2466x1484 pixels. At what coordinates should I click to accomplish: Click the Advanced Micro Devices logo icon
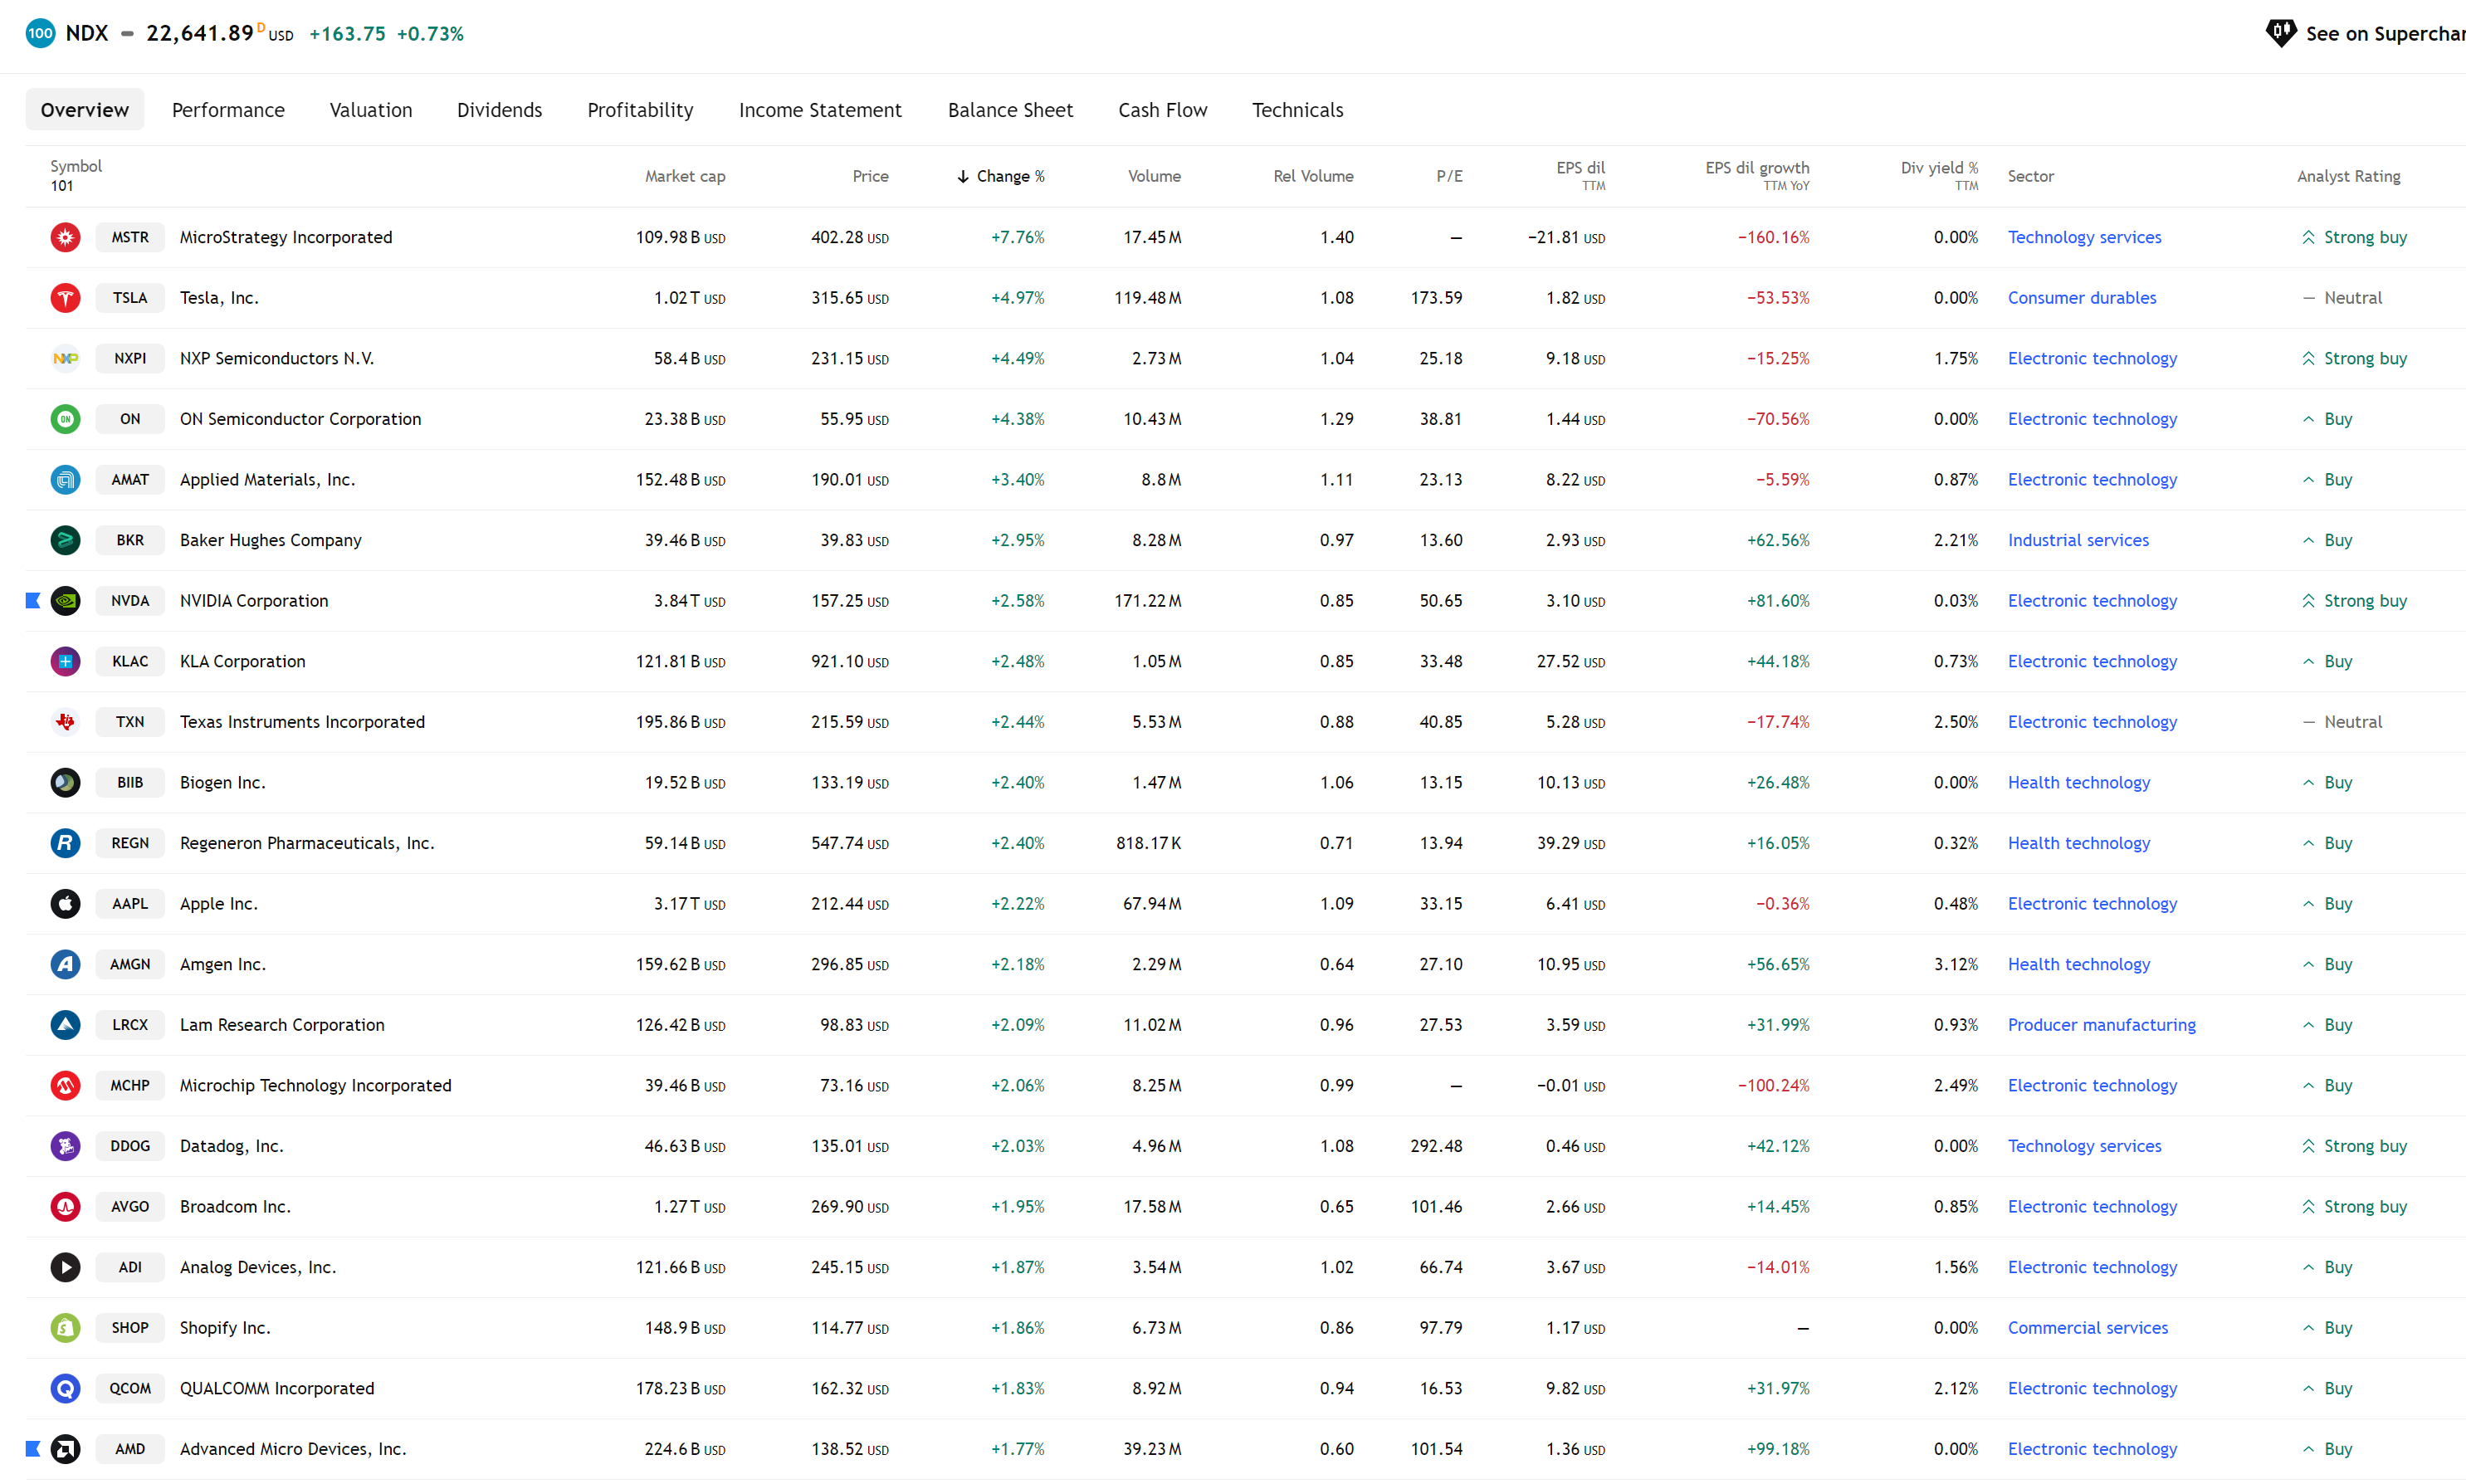tap(65, 1449)
